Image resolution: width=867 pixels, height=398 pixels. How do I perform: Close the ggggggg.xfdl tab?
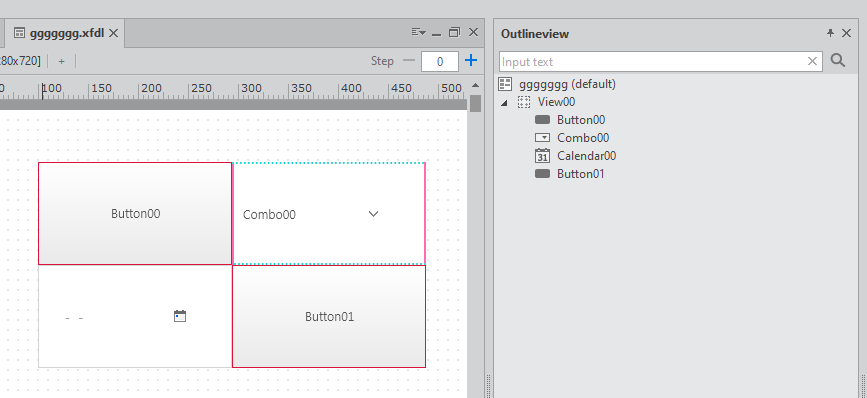pos(113,33)
